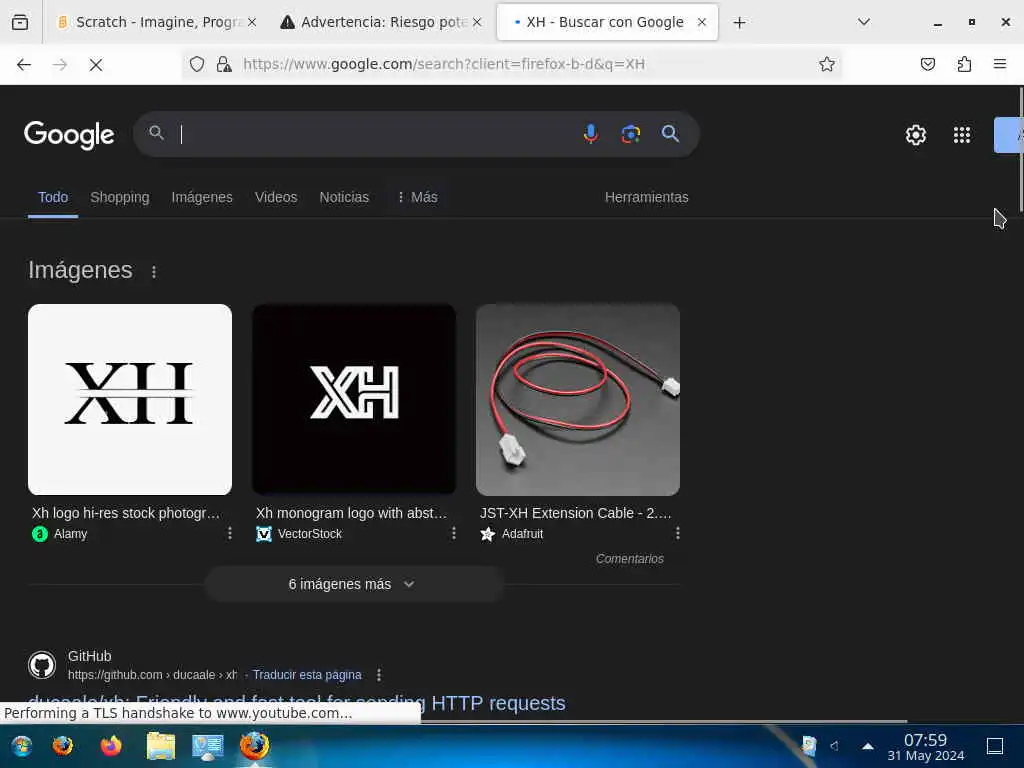Screen dimensions: 1024x768
Task: Open GitHub result favicon
Action: coord(42,665)
